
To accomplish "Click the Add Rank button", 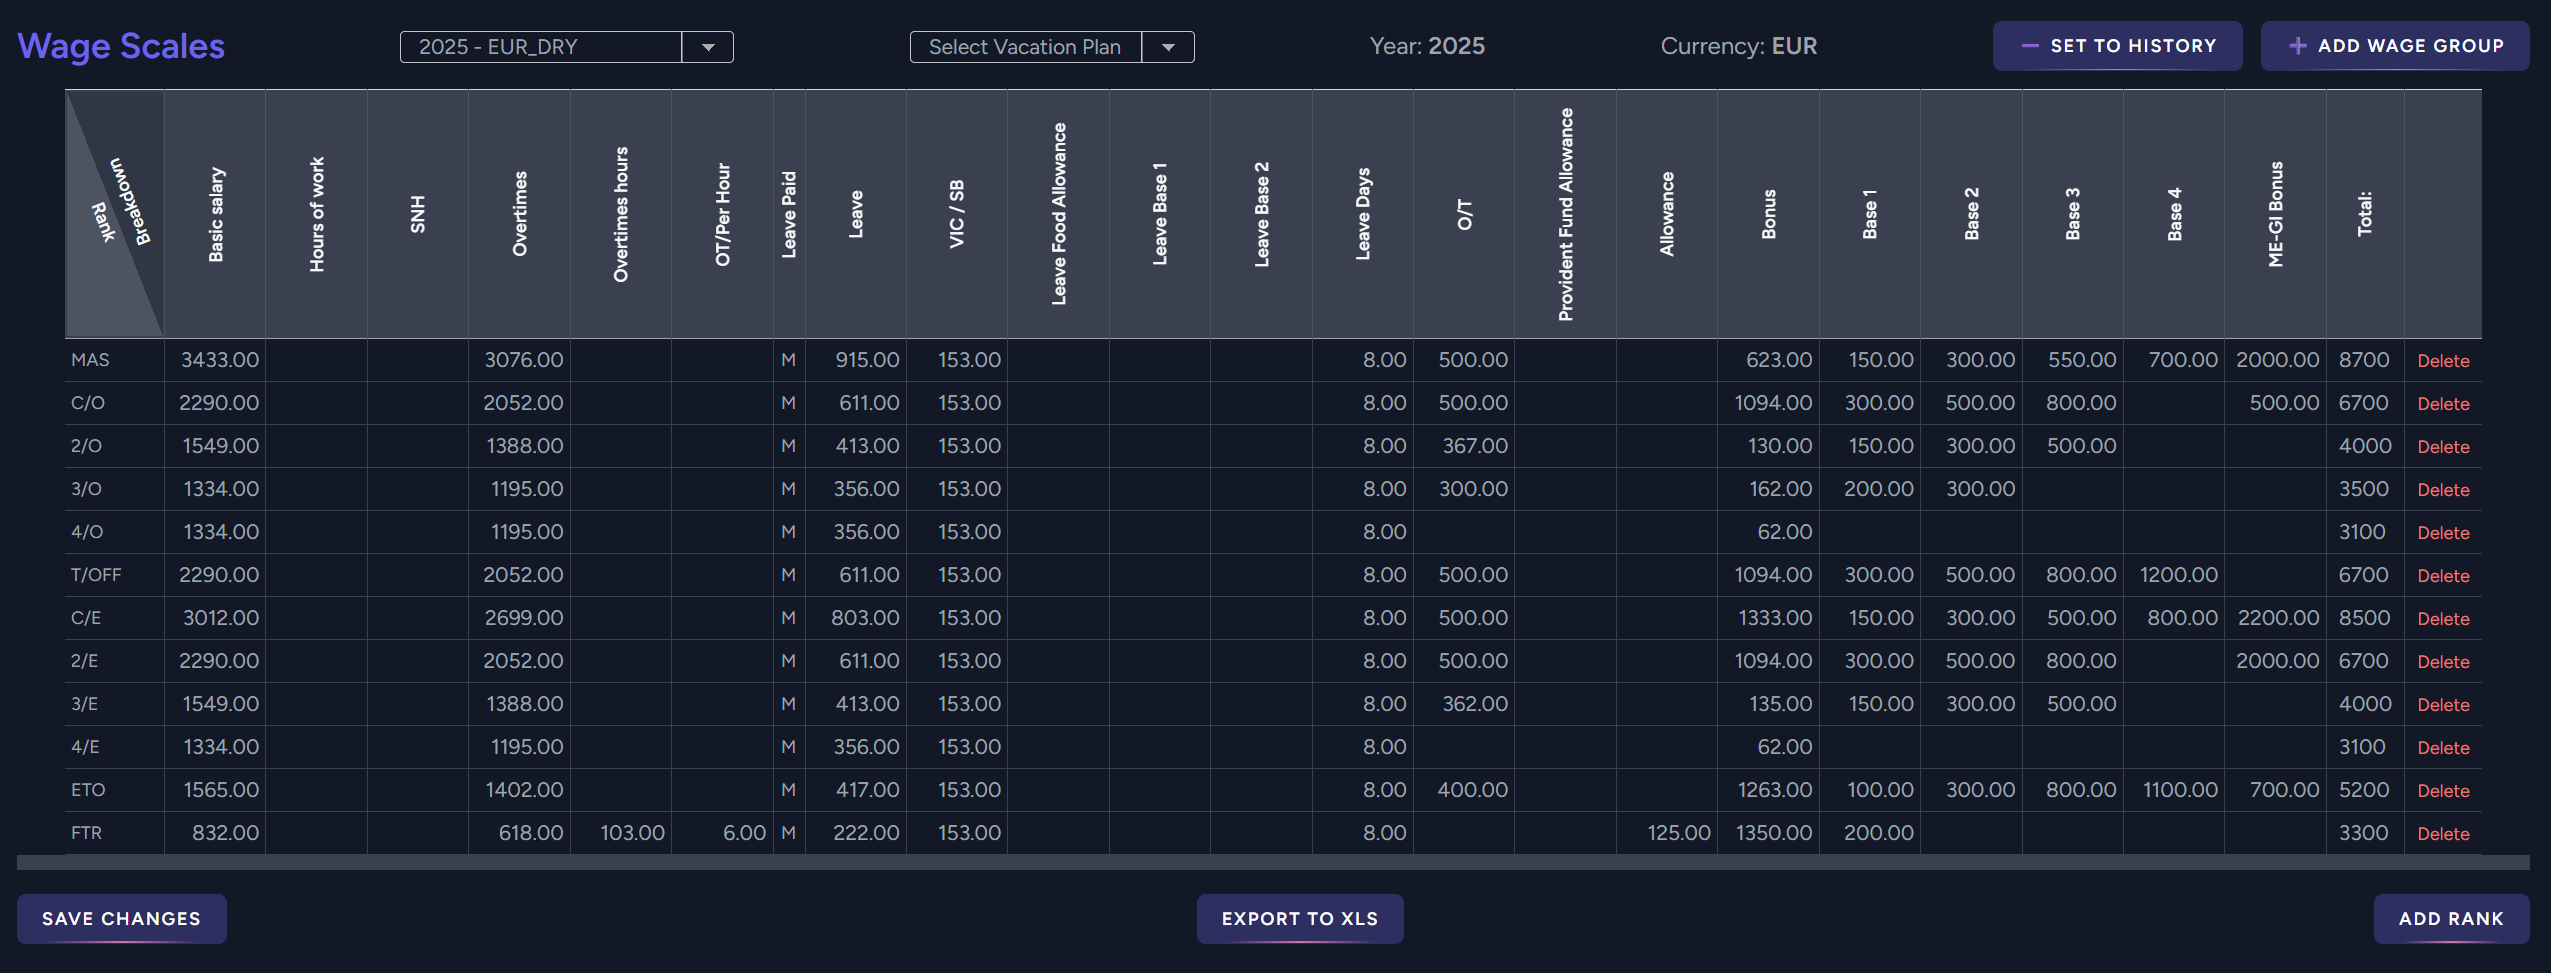I will 2450,918.
